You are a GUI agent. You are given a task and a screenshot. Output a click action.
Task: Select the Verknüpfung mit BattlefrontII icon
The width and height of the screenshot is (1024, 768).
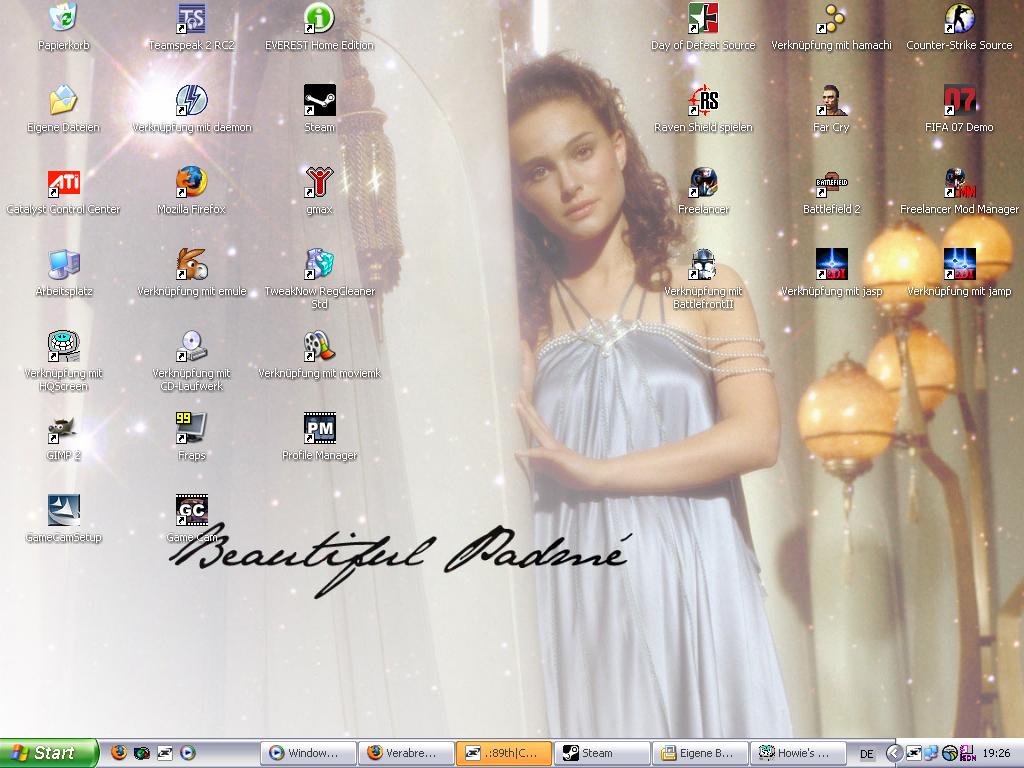[x=703, y=264]
